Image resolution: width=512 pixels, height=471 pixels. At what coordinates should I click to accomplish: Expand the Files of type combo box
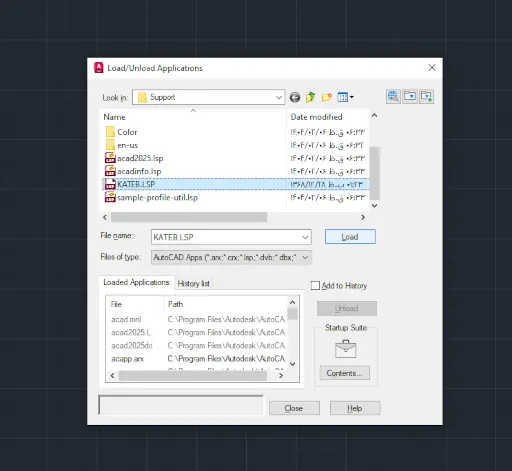(231, 258)
